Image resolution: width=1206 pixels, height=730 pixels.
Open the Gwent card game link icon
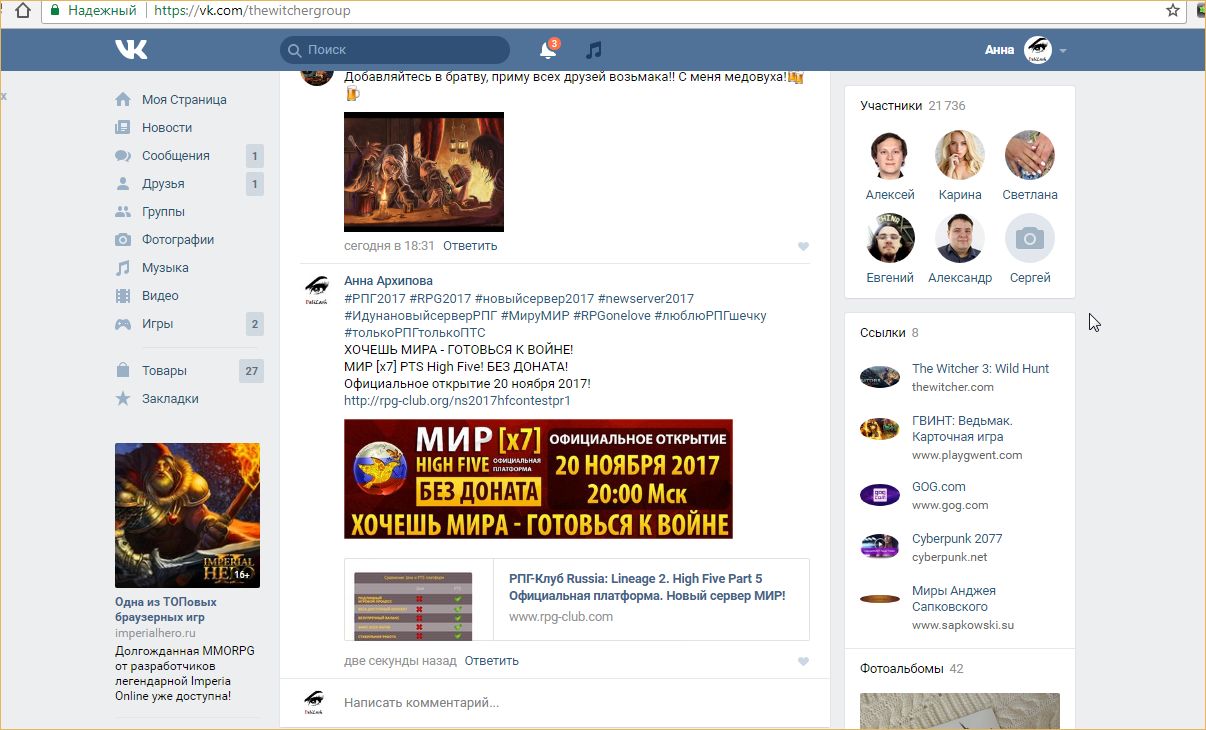coord(880,429)
